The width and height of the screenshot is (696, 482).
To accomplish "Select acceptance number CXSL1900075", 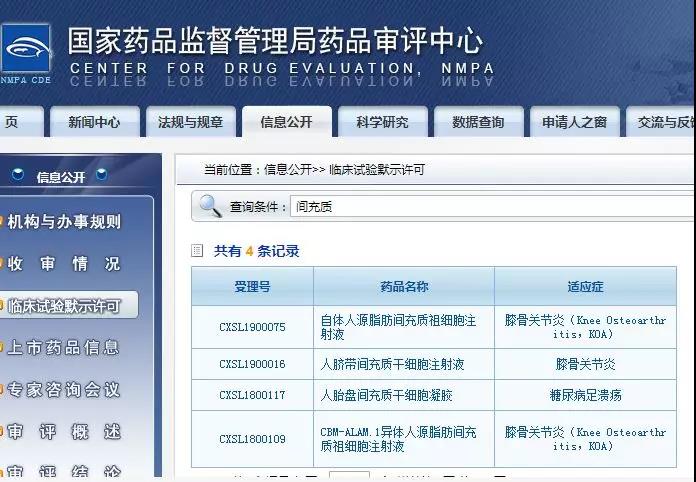I will [252, 327].
